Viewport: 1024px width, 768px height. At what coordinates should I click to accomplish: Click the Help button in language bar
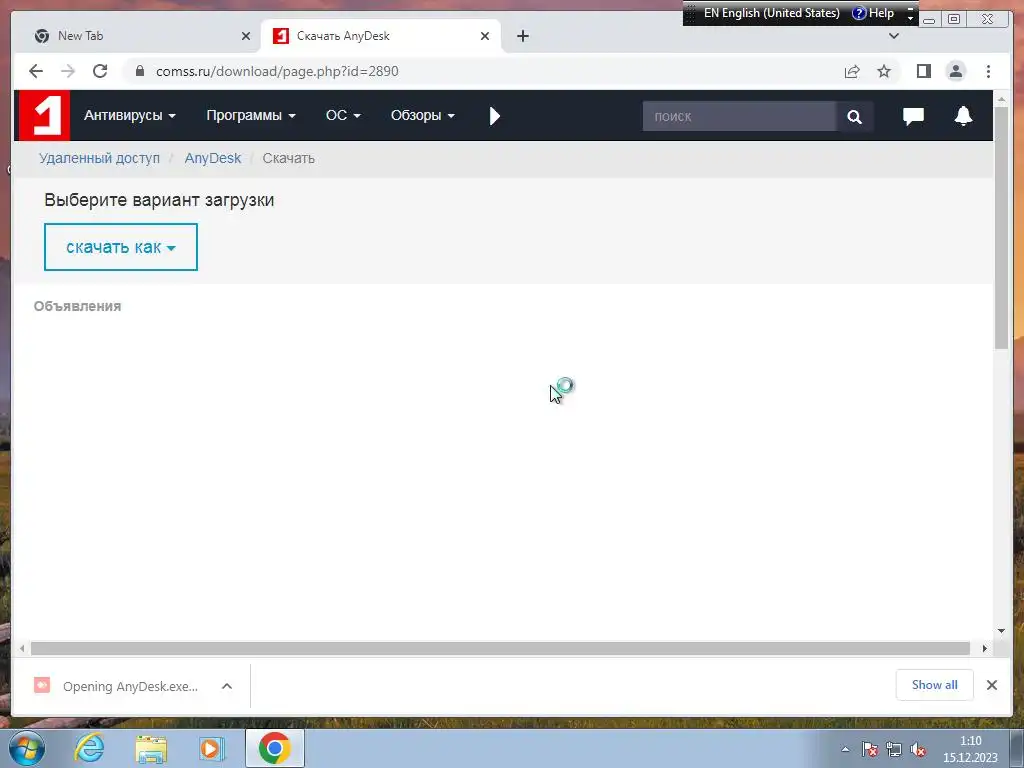(873, 13)
